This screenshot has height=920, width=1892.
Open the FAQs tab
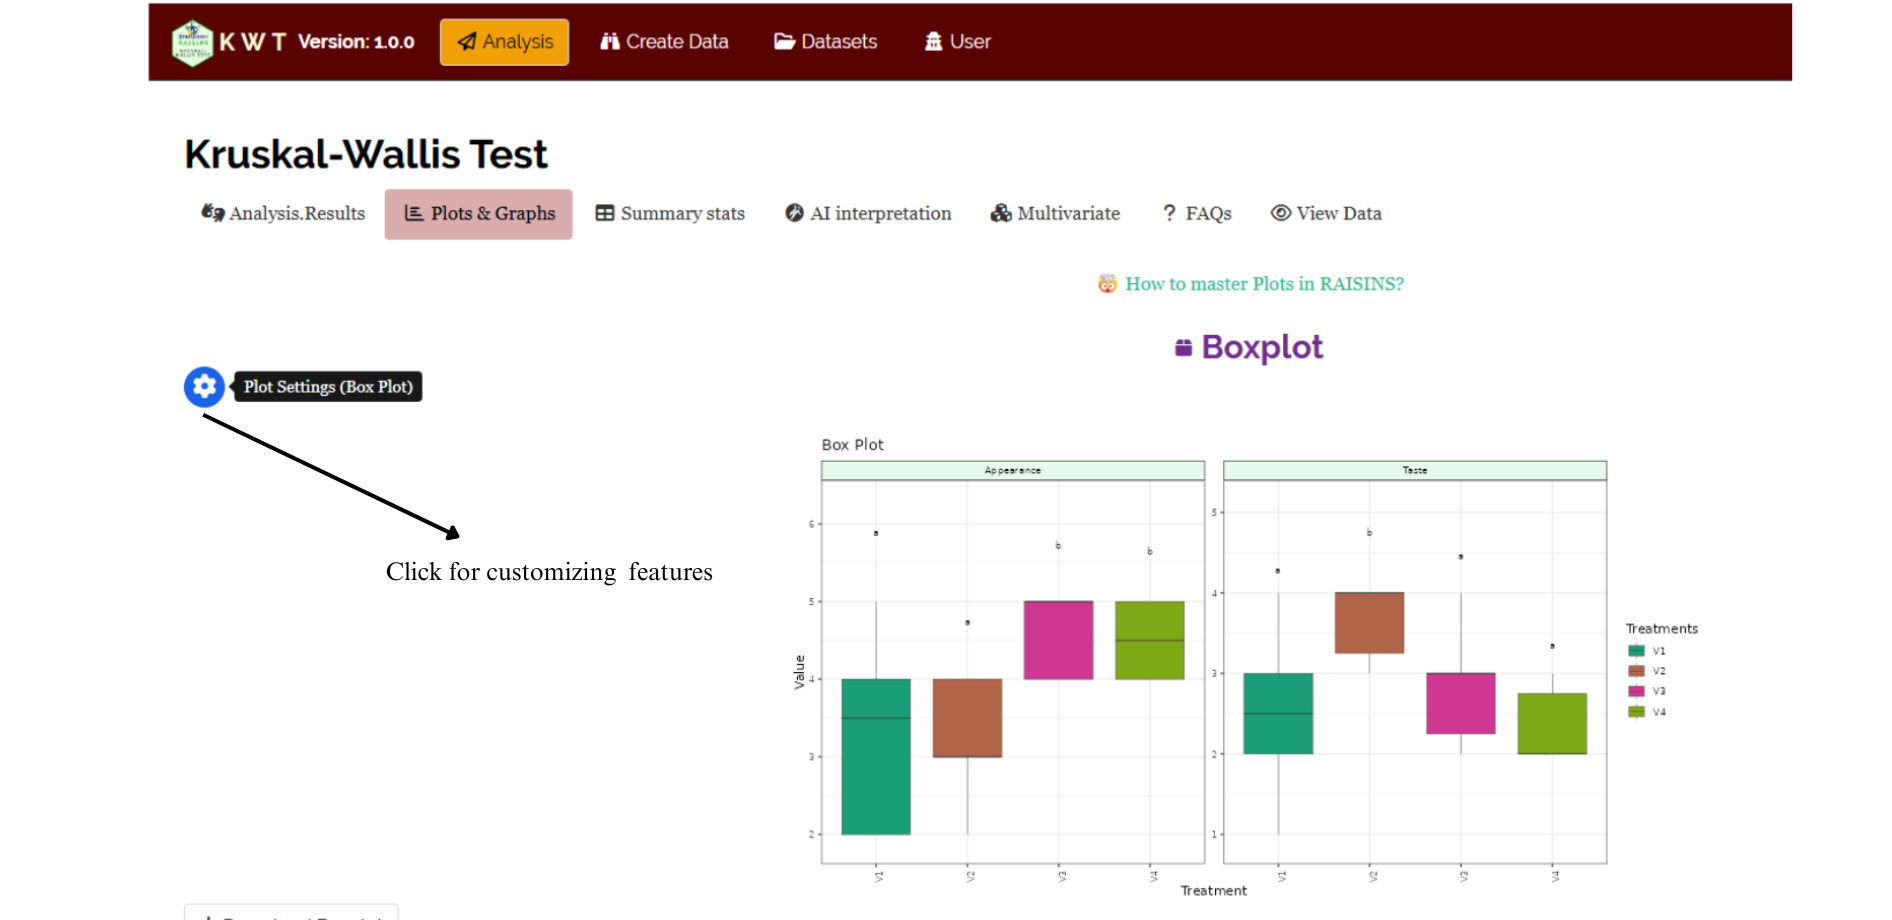(x=1197, y=213)
